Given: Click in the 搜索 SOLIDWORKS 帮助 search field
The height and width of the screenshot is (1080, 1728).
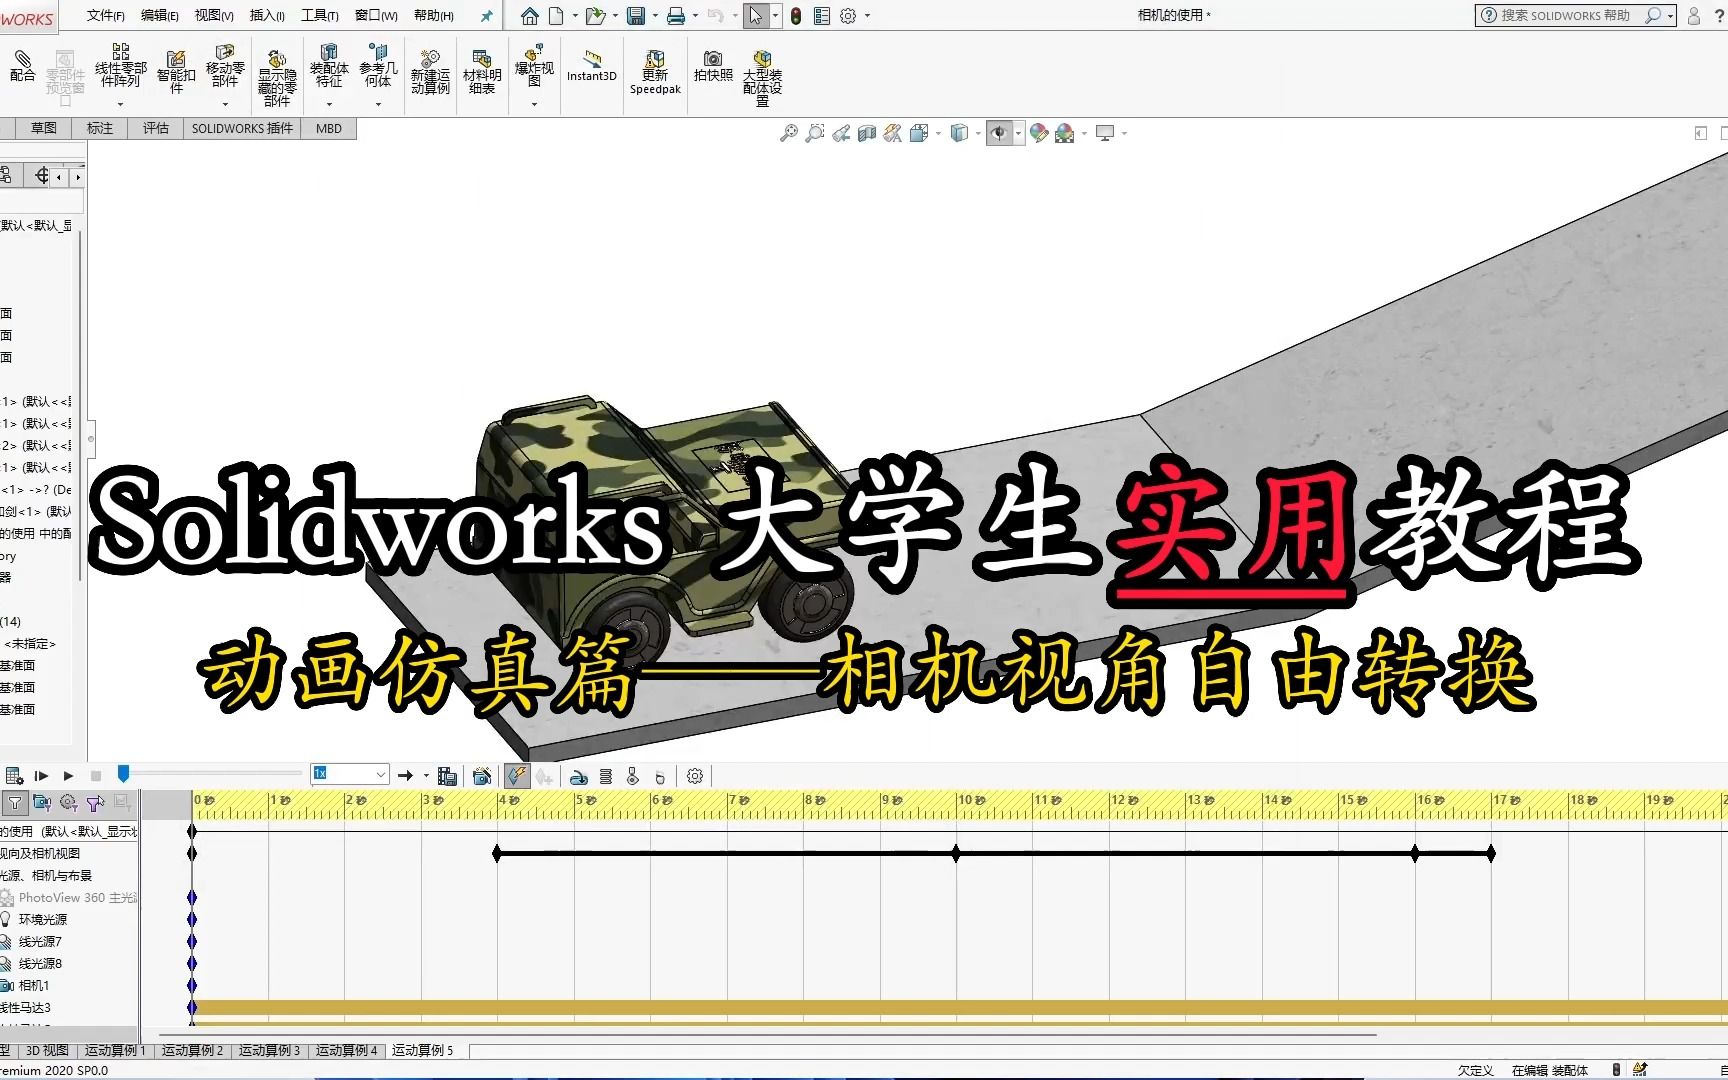Looking at the screenshot, I should coord(1565,16).
